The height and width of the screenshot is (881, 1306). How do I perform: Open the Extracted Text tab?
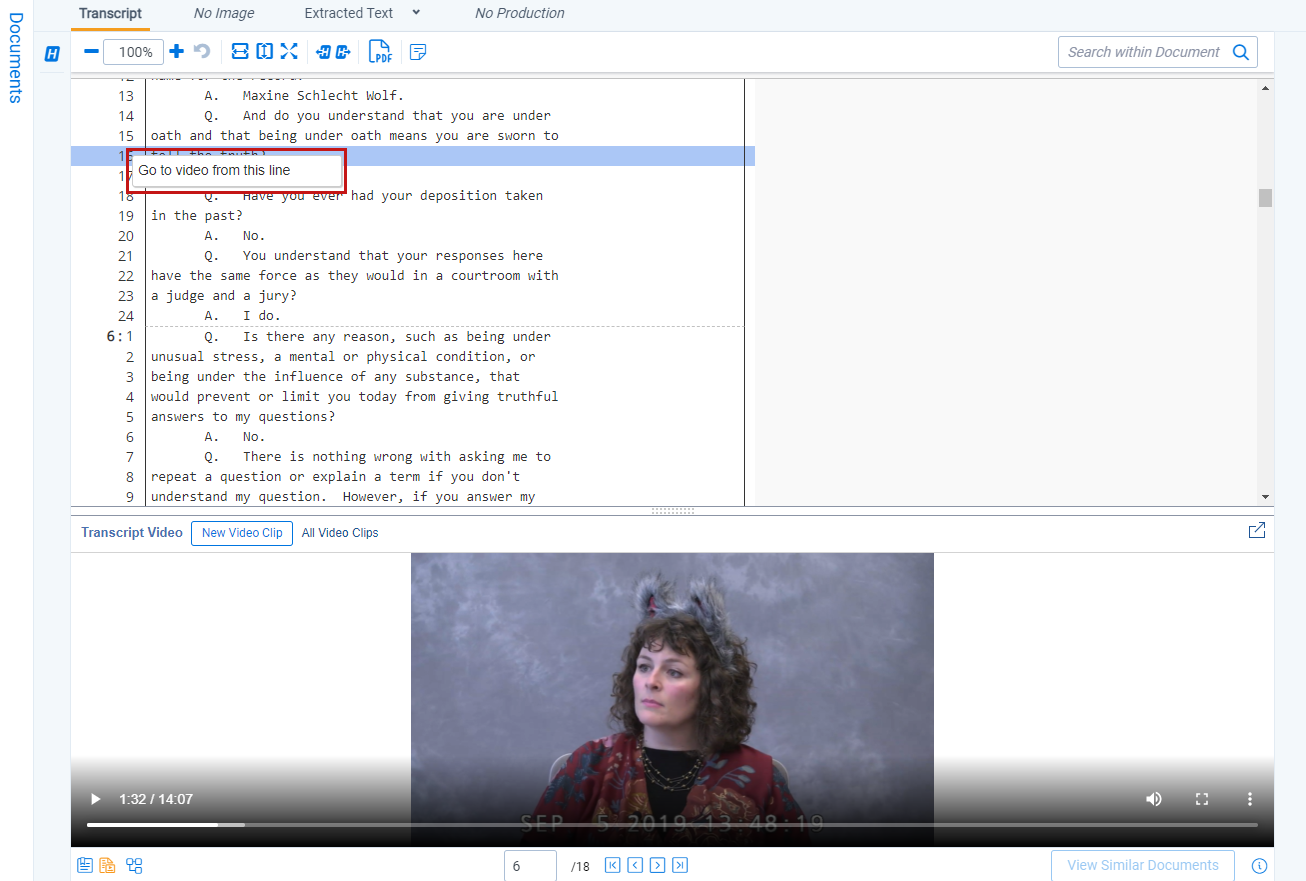click(349, 13)
